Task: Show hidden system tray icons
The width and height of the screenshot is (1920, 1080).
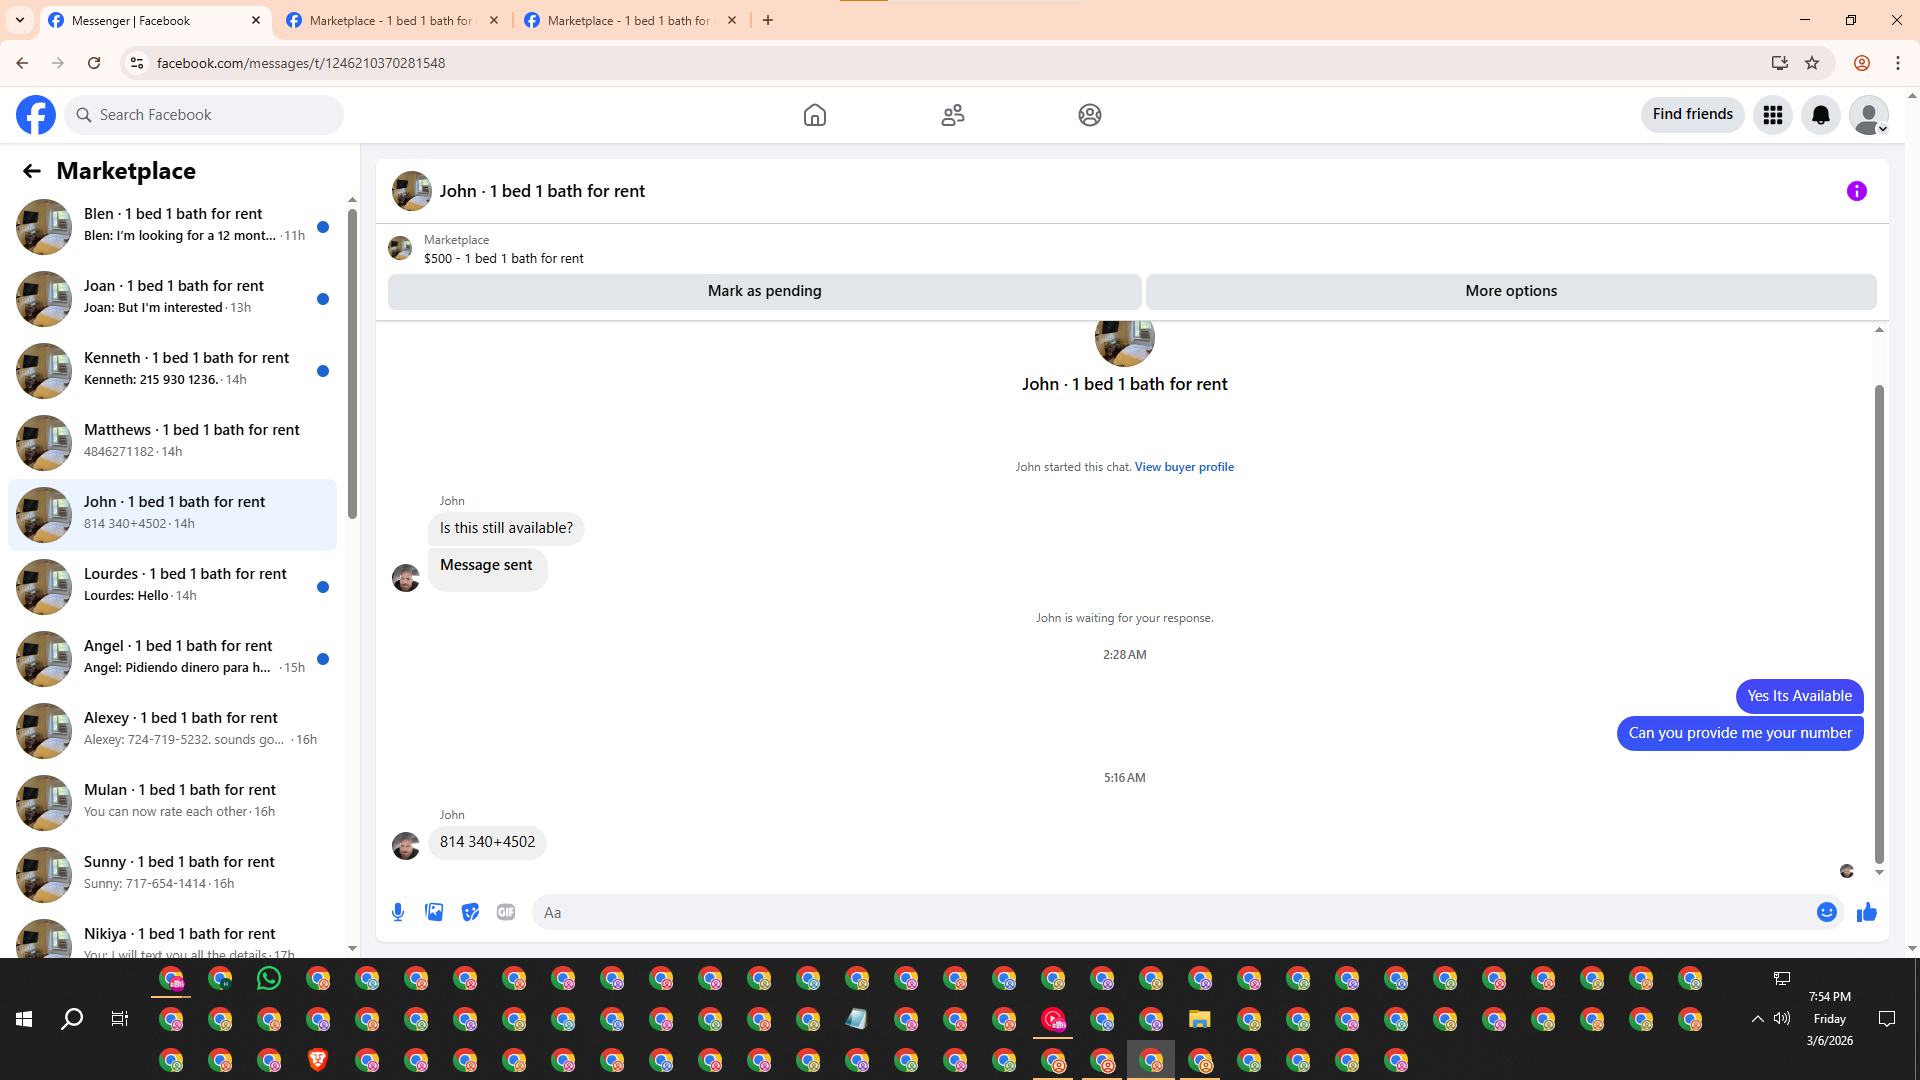Action: [1757, 1019]
